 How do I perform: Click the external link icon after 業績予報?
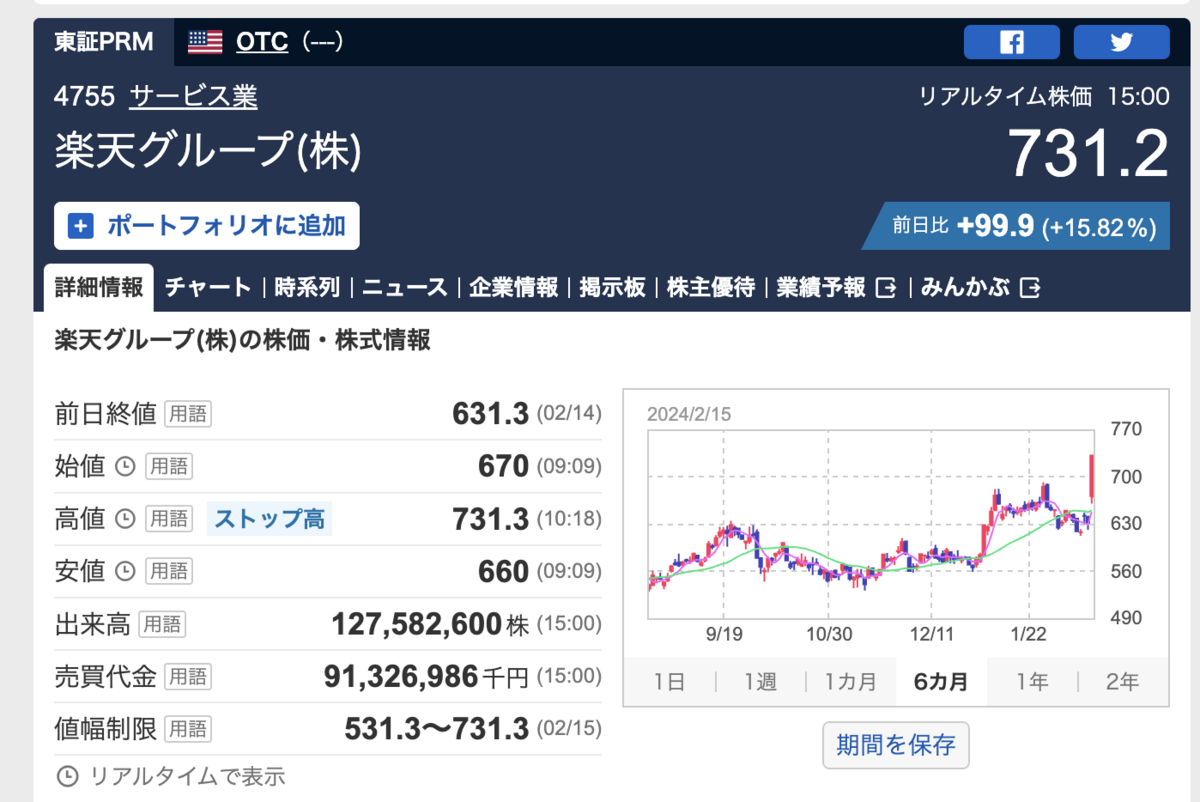[886, 288]
